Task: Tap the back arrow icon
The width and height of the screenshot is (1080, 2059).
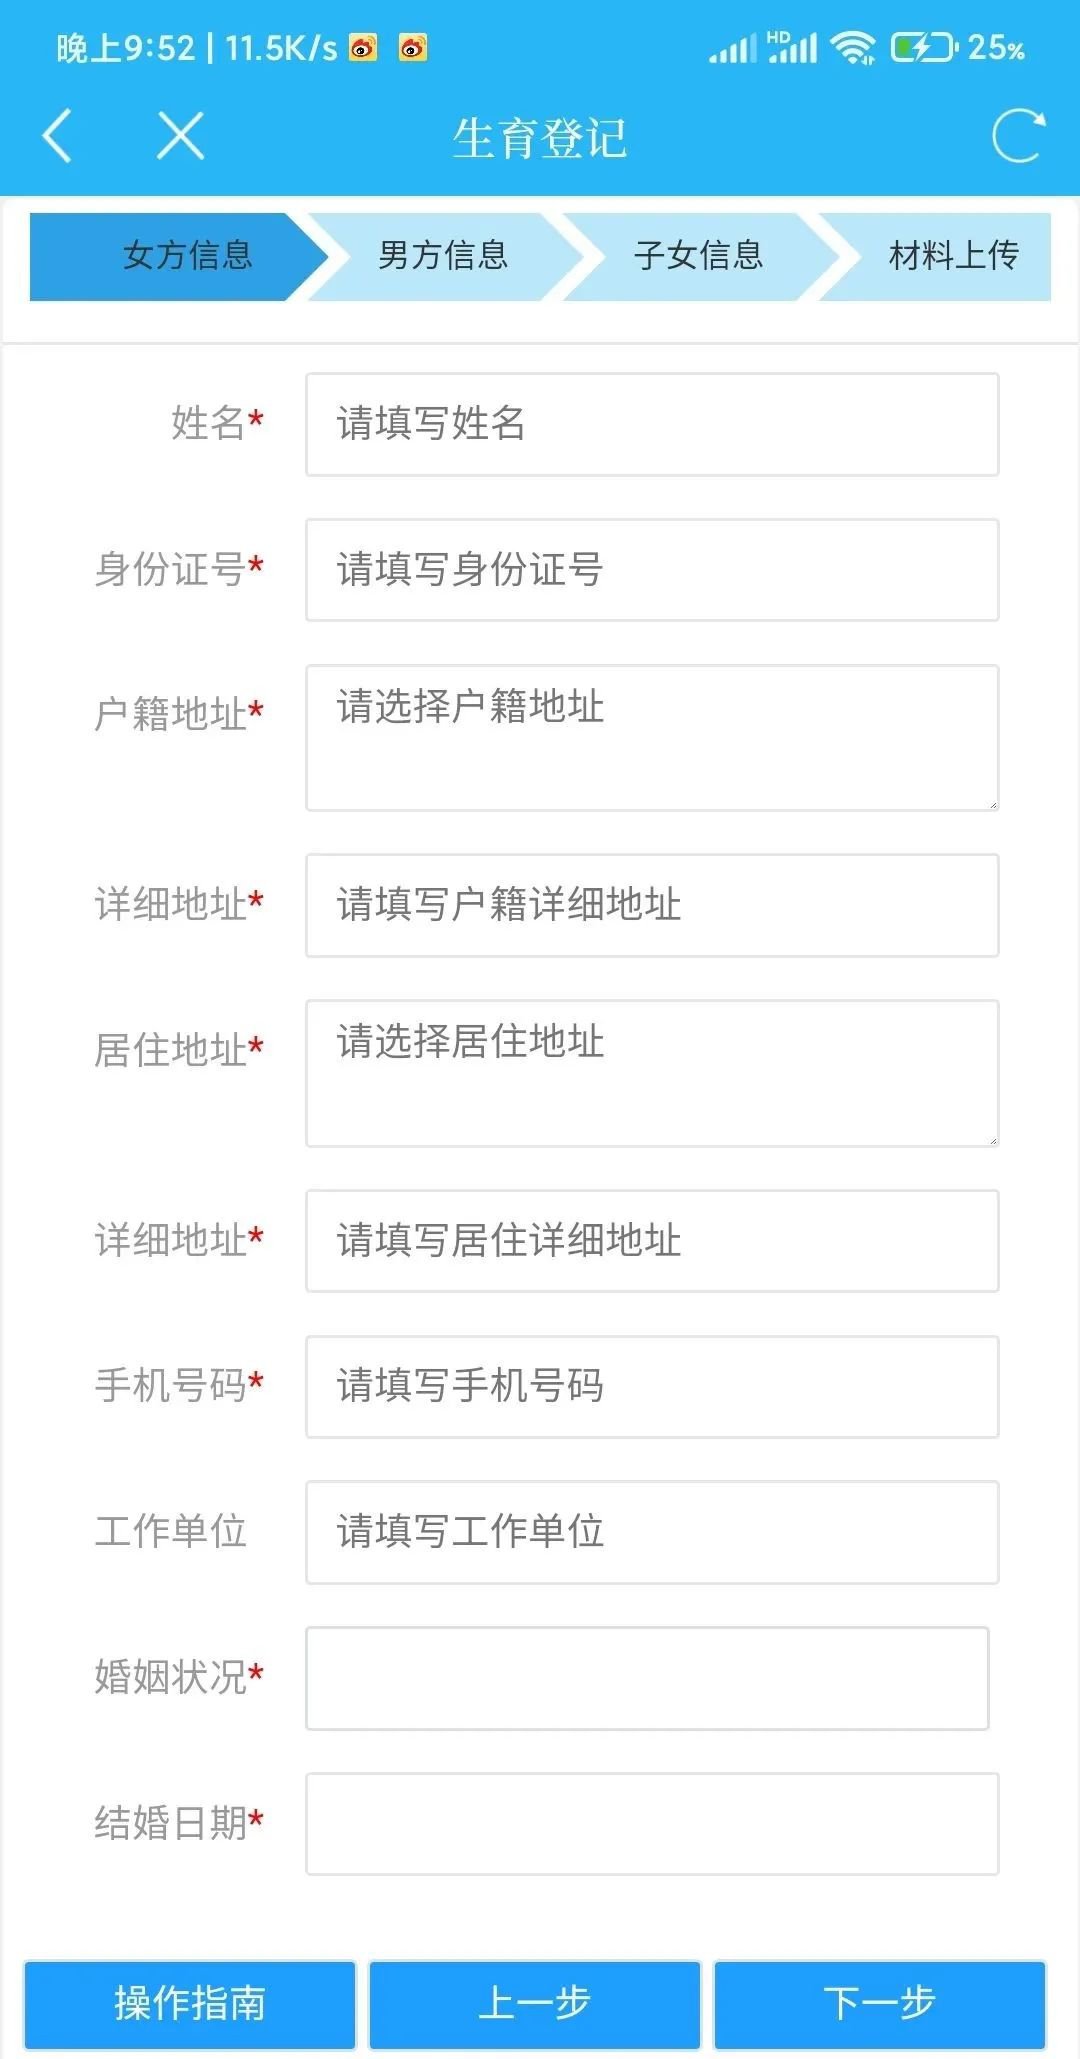Action: coord(58,136)
